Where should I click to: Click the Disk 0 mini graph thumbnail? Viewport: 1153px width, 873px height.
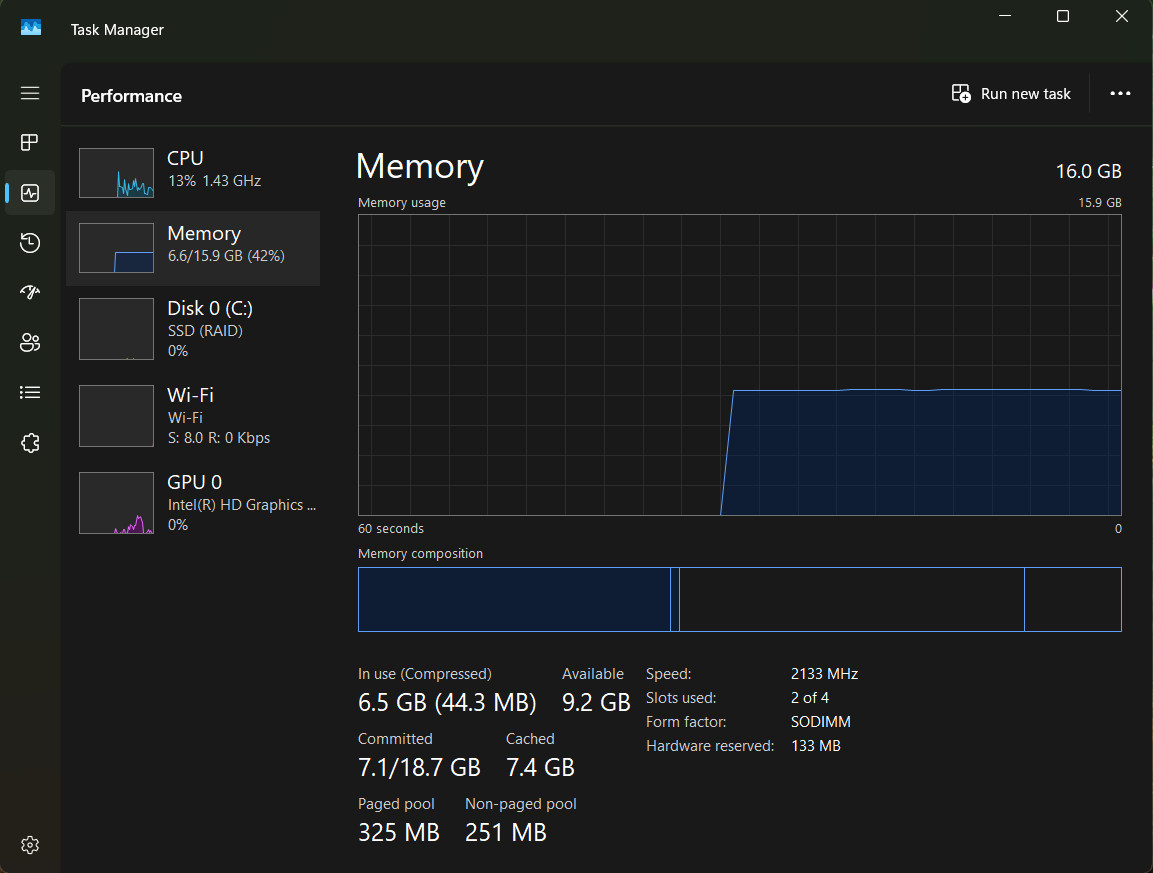(116, 329)
